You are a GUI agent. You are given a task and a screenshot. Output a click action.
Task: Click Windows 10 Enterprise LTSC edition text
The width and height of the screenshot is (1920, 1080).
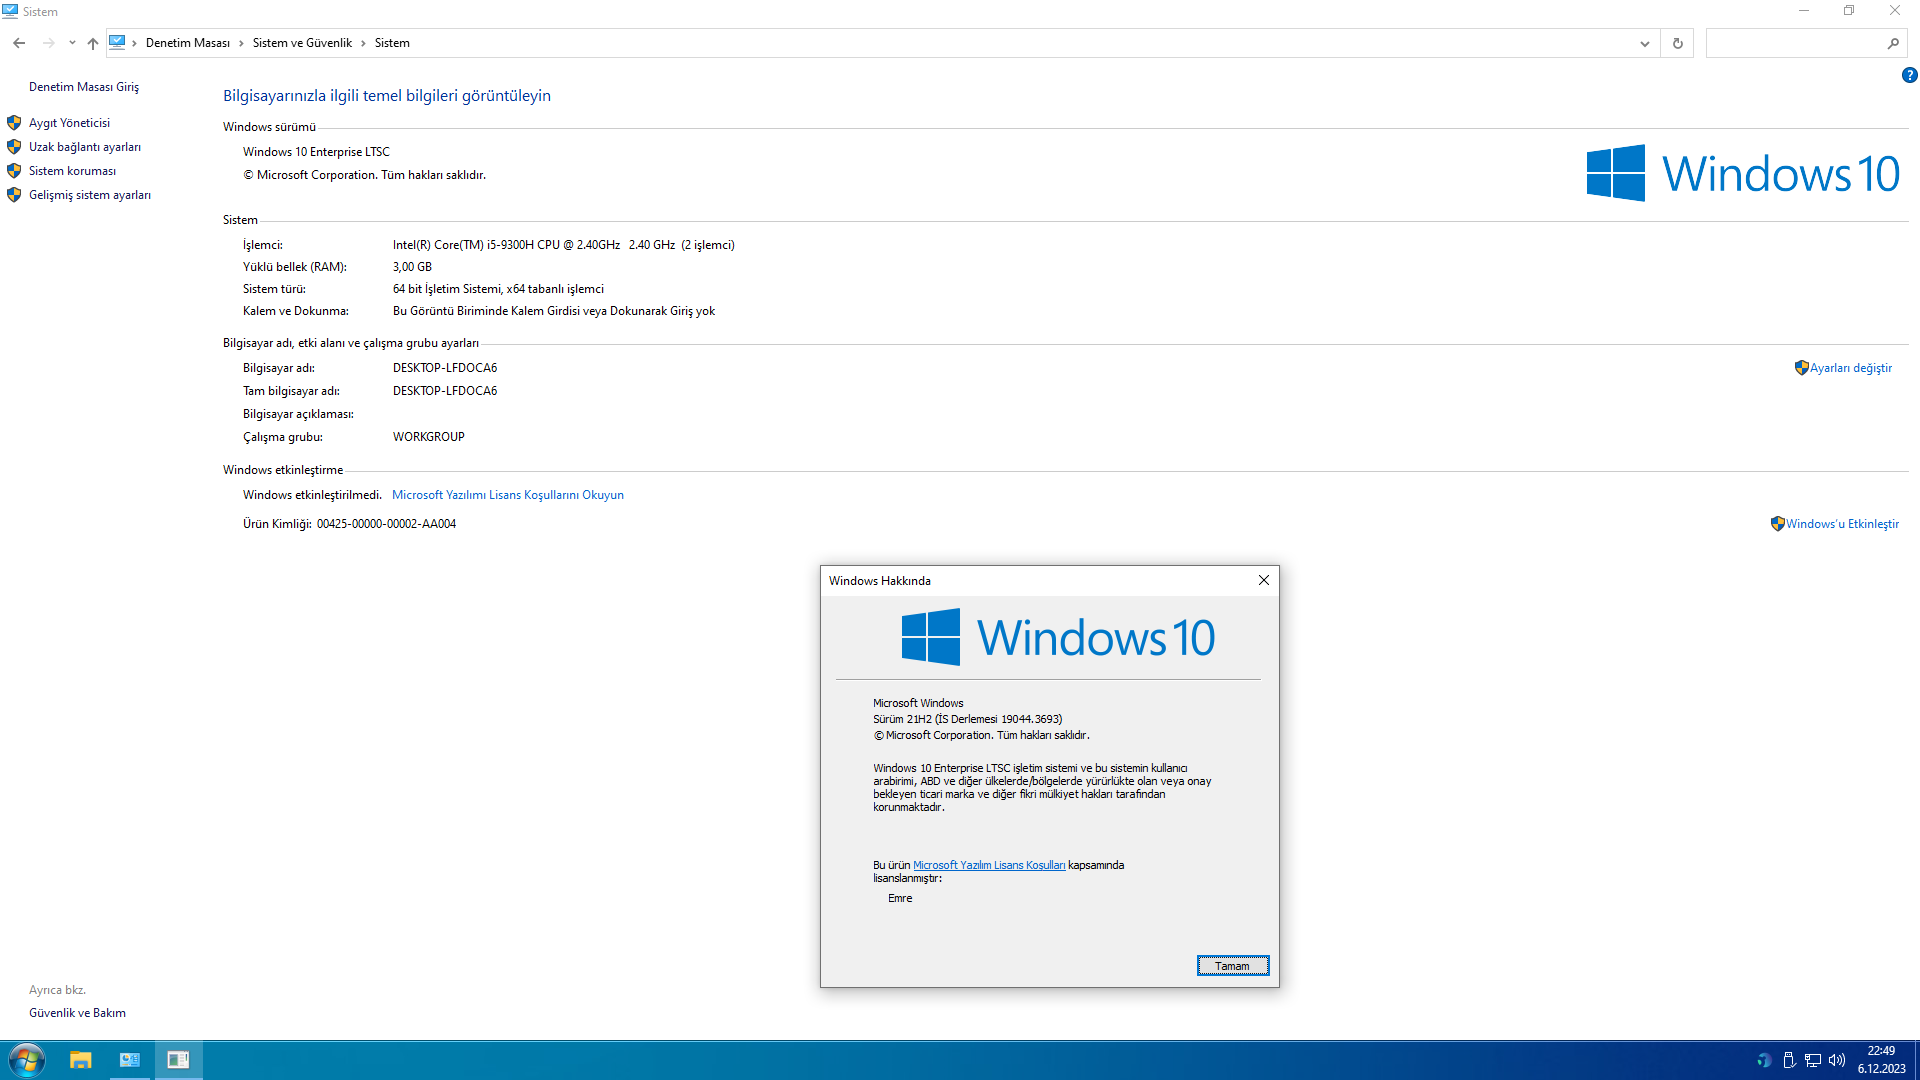tap(316, 152)
